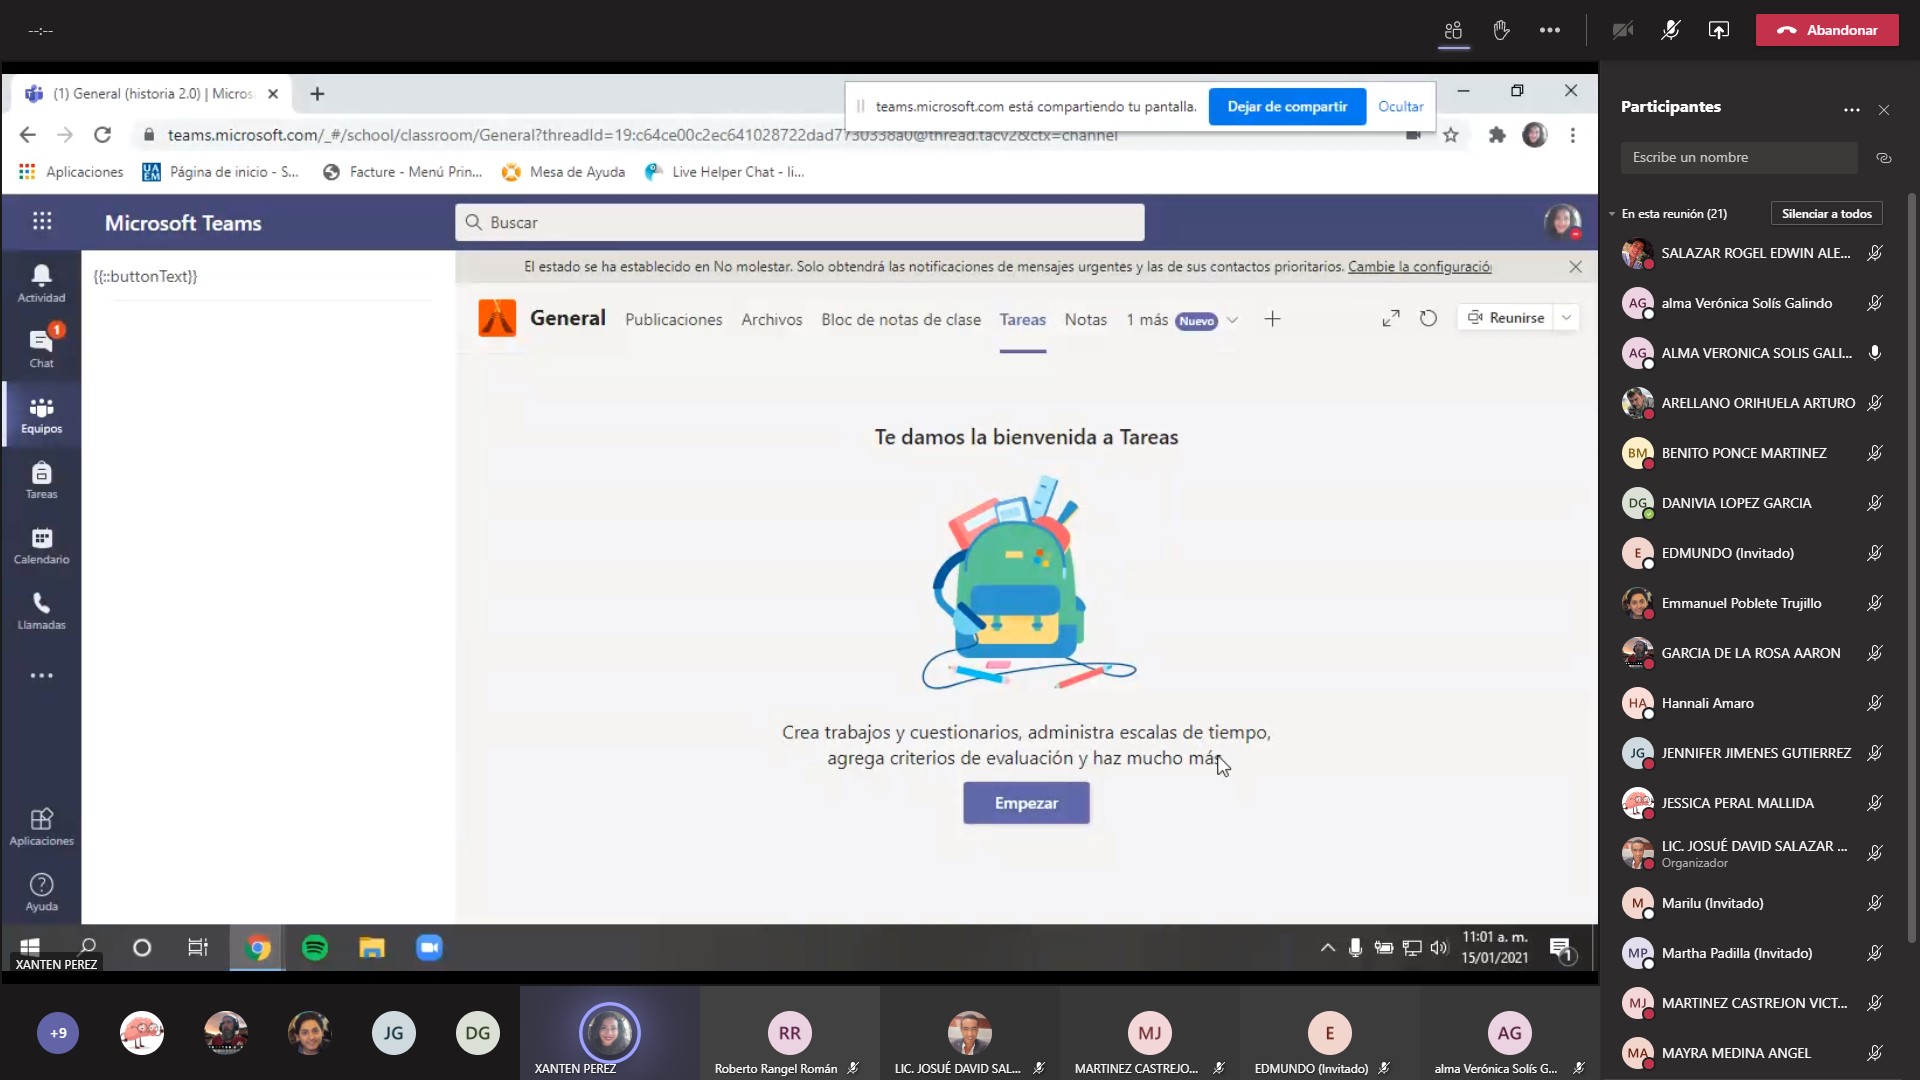Toggle mic for DANIVIA LOPEZ GARCIA
This screenshot has width=1920, height=1080.
tap(1875, 503)
